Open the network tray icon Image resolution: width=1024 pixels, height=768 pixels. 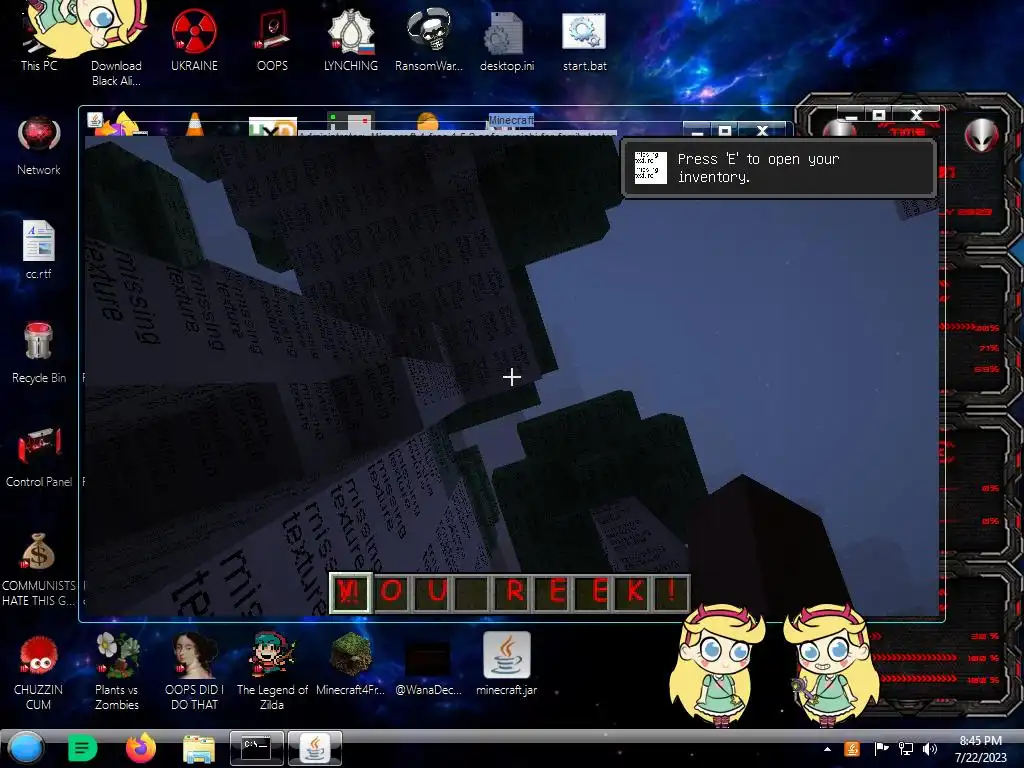[x=906, y=749]
